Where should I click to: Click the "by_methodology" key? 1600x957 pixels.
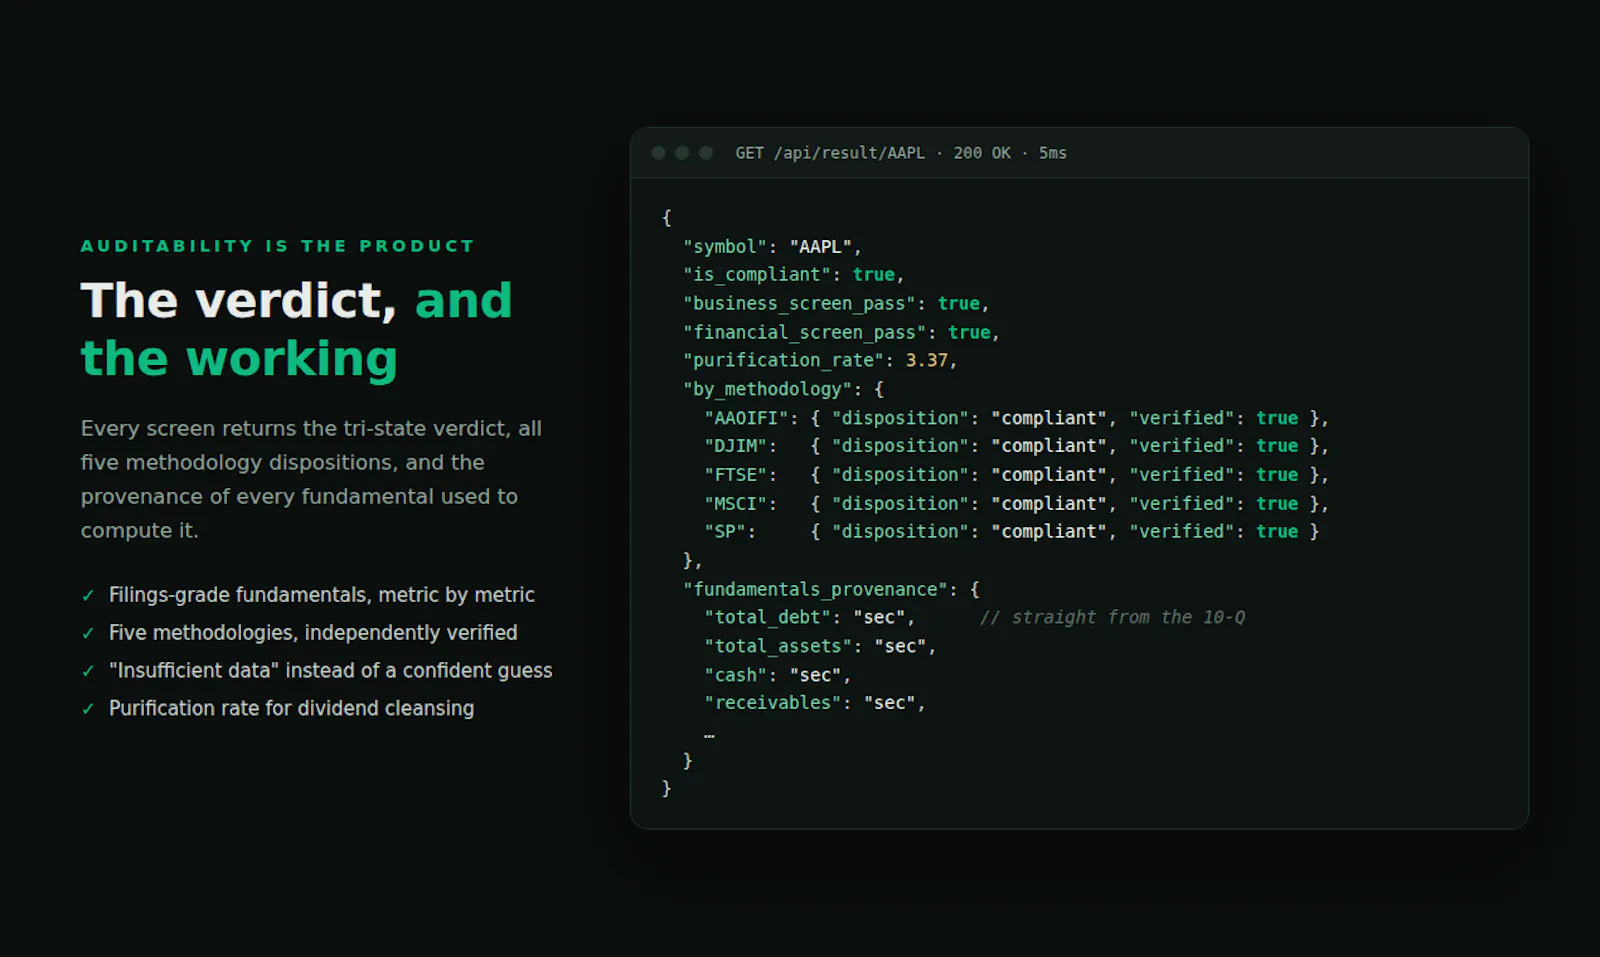point(768,389)
